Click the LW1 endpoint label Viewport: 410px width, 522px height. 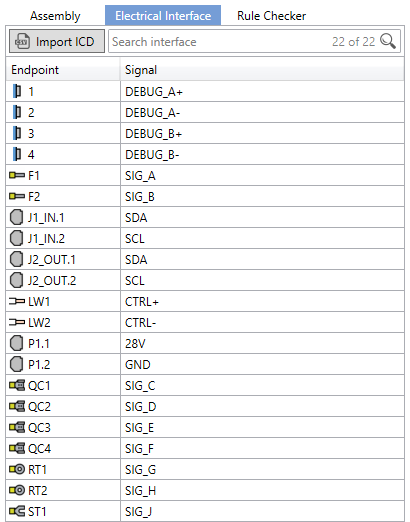tap(39, 301)
